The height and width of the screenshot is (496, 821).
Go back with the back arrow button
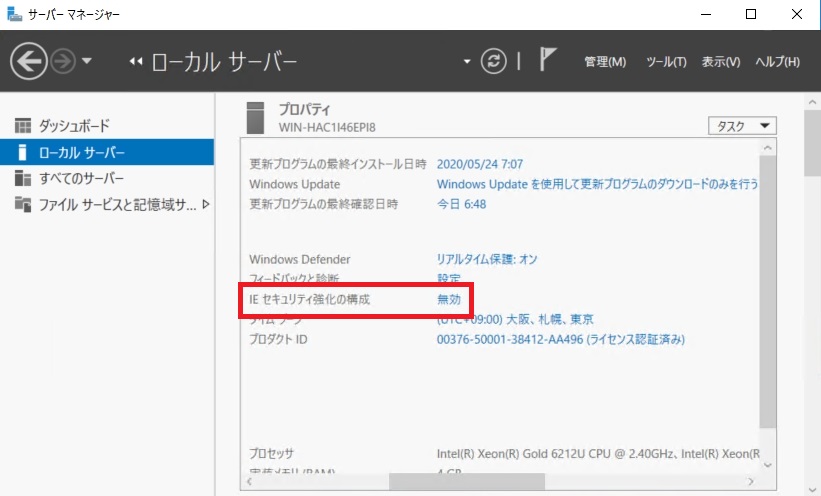(x=29, y=61)
